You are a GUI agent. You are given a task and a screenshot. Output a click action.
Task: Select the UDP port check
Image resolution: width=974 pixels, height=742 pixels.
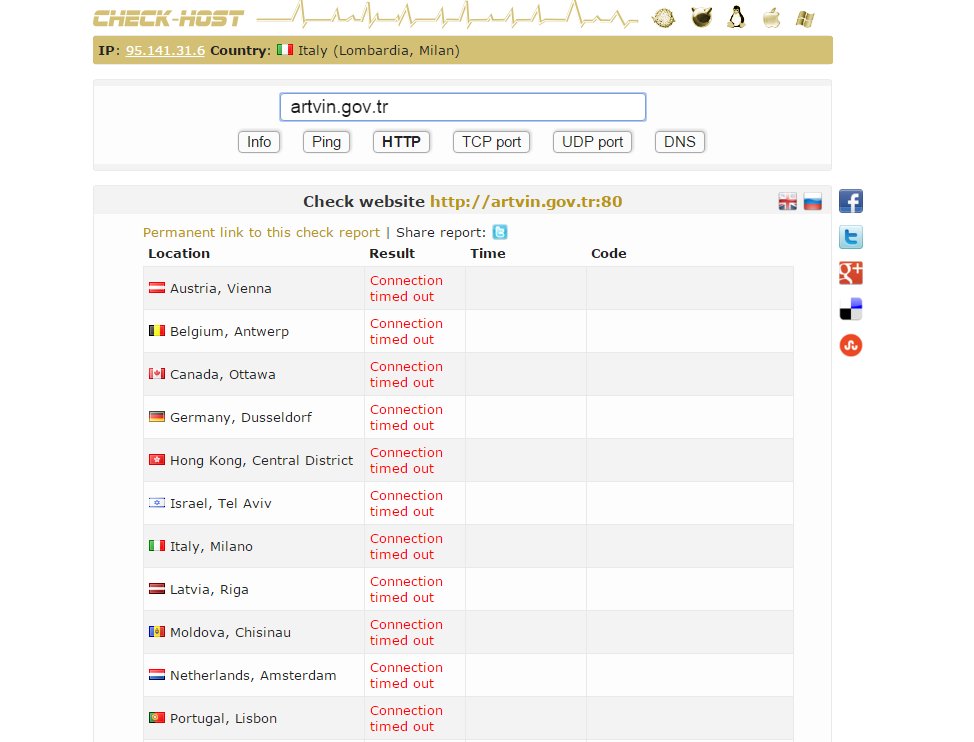tap(592, 142)
